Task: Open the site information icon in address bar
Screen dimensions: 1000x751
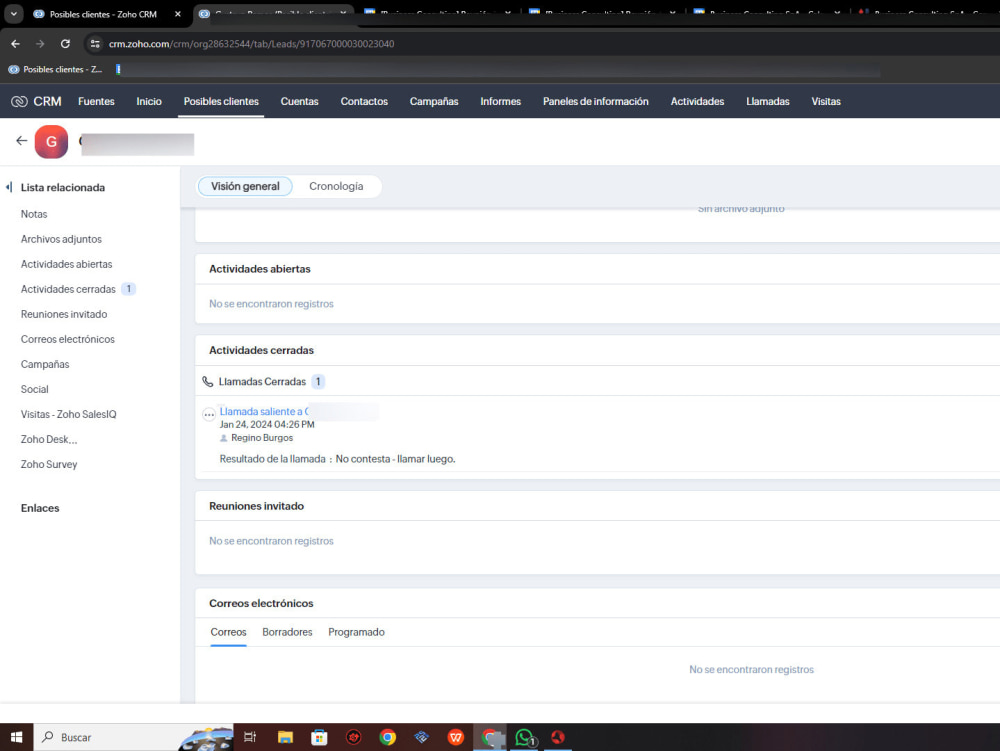Action: 95,44
